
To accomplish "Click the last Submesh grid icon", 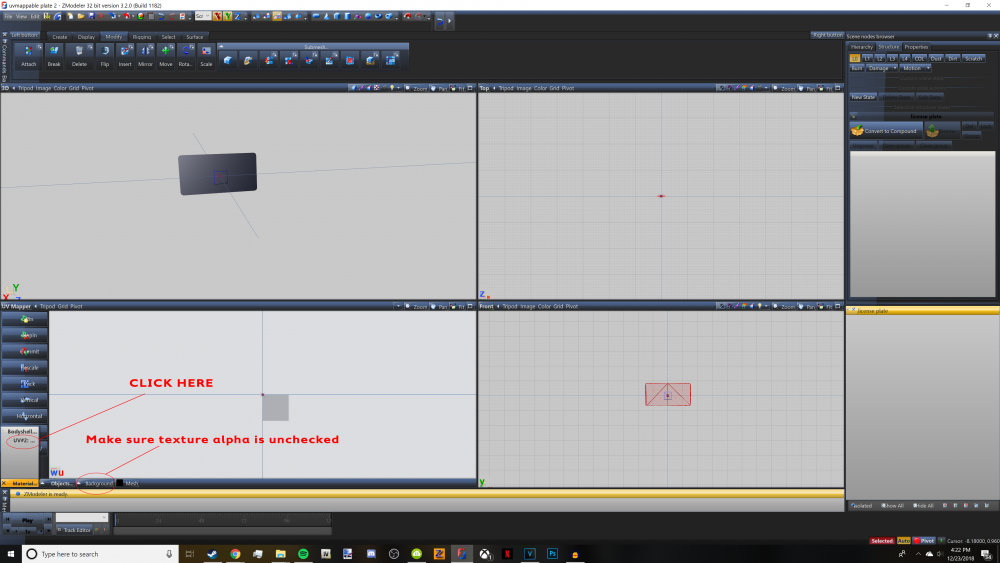I will [x=391, y=60].
